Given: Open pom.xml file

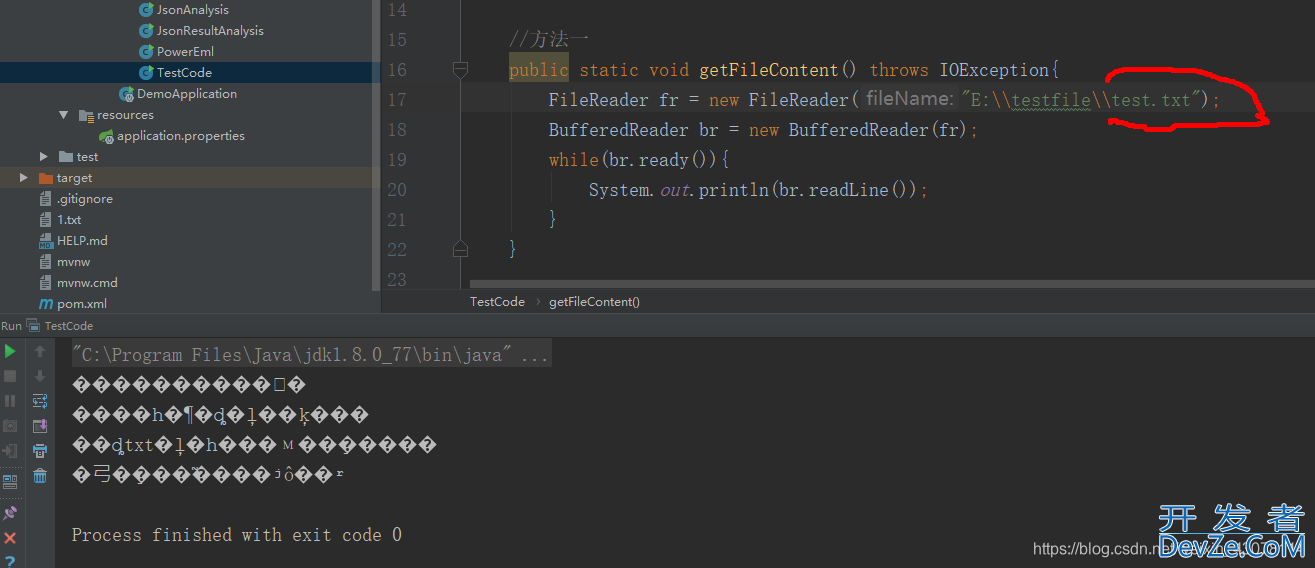Looking at the screenshot, I should click(82, 304).
